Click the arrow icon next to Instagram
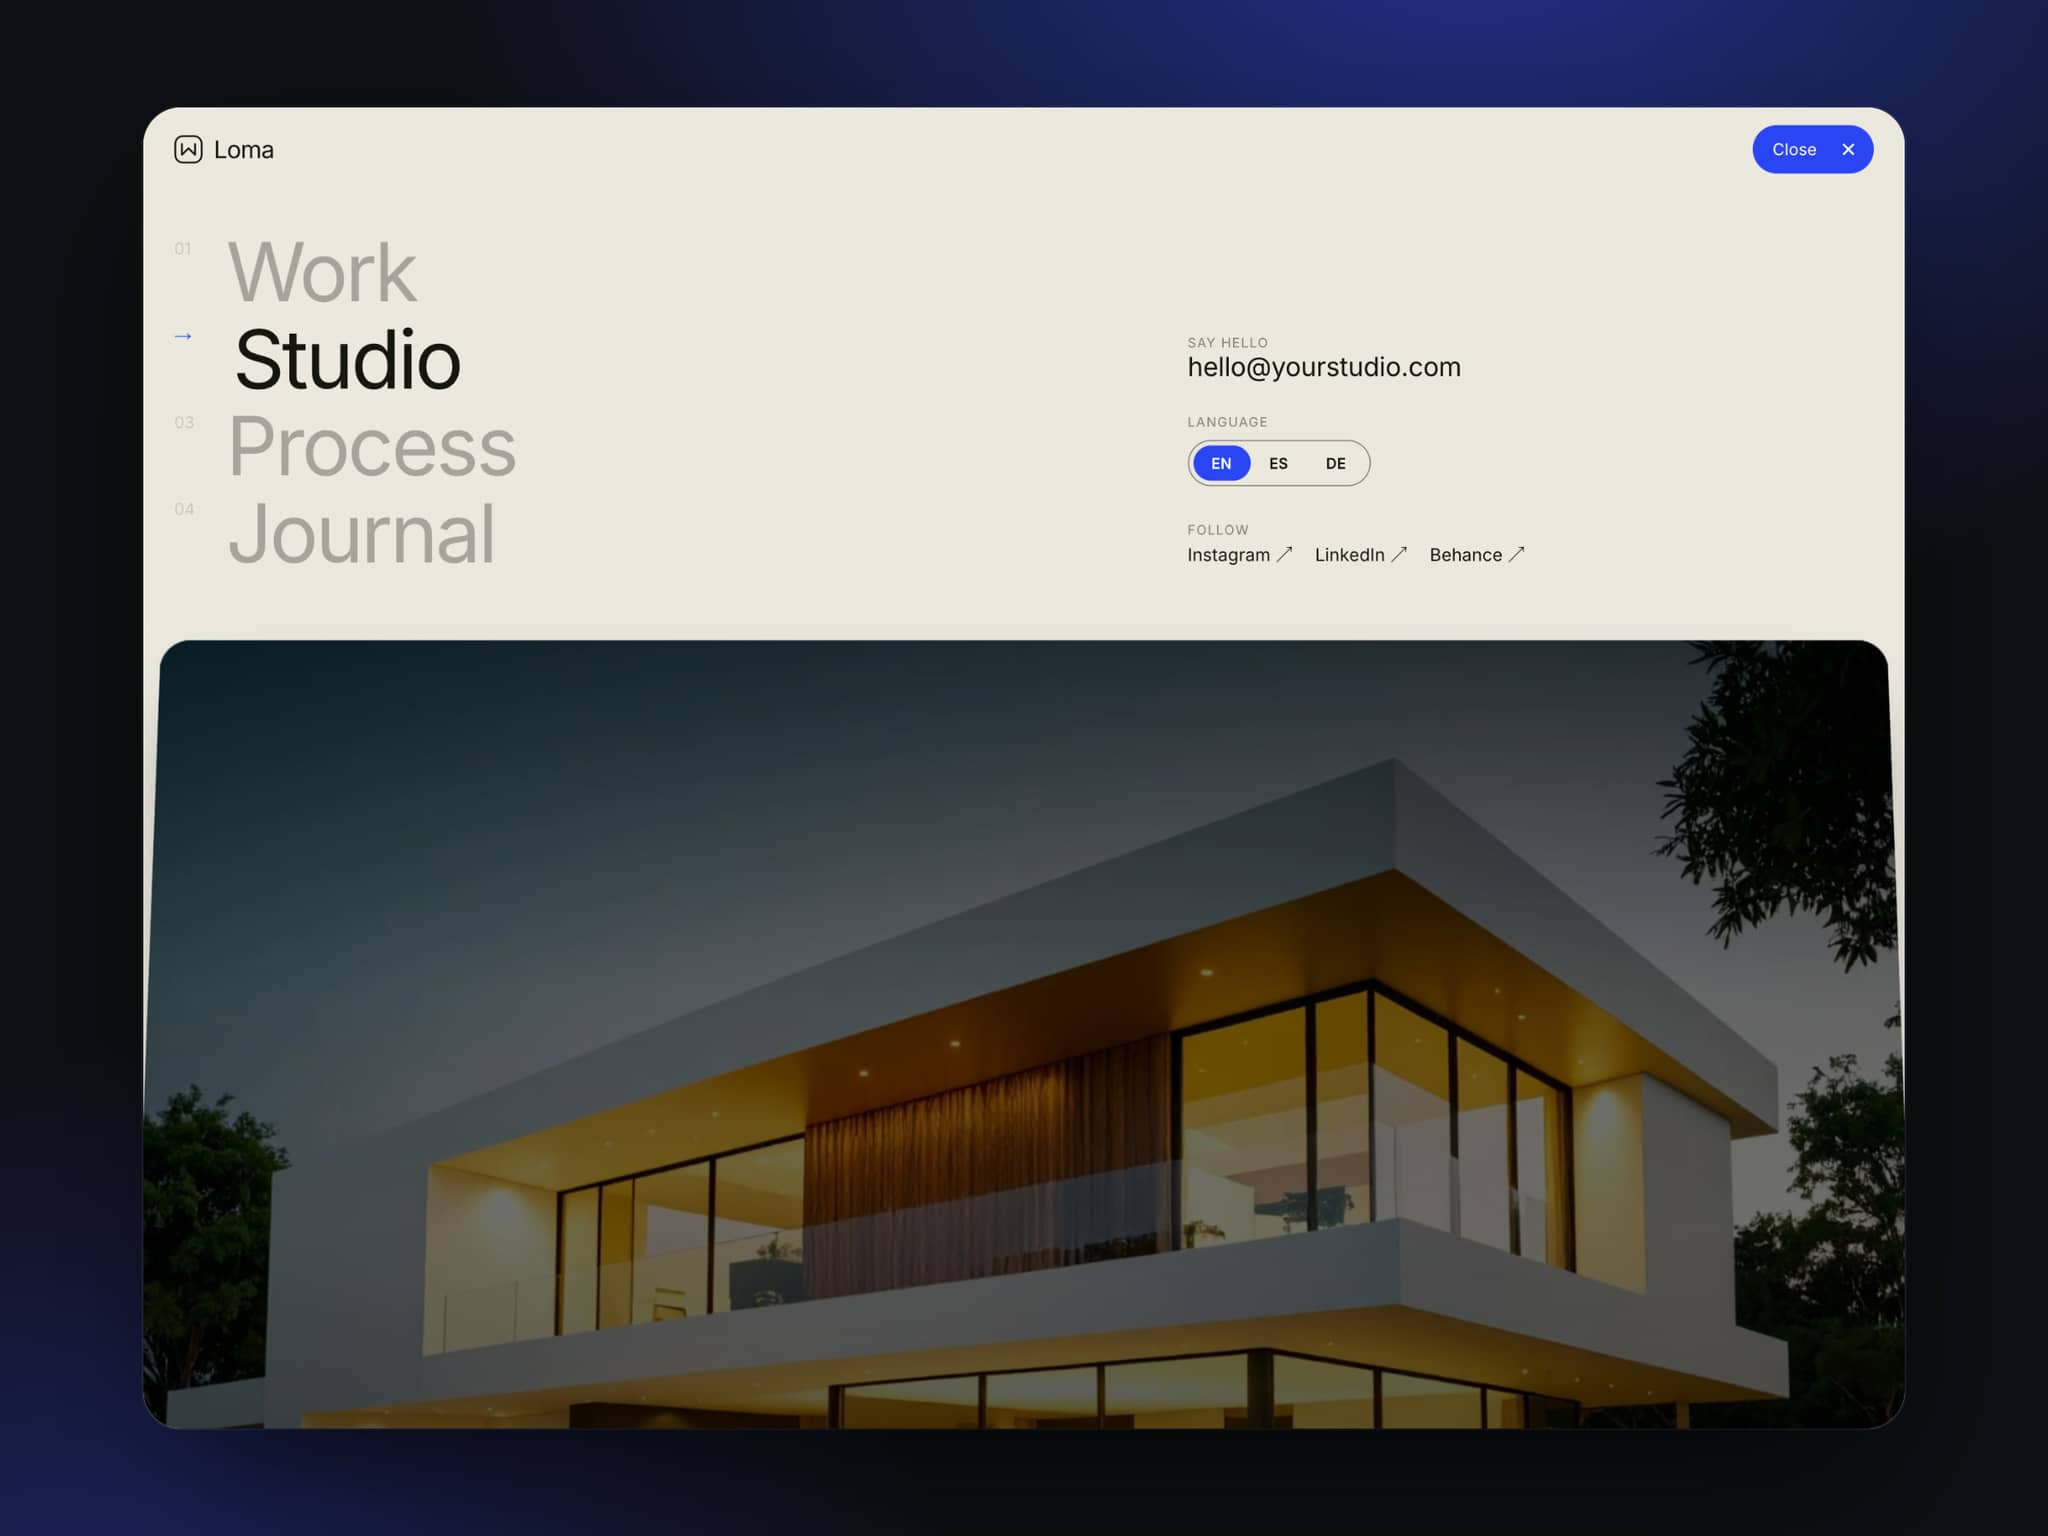2048x1536 pixels. [1284, 554]
